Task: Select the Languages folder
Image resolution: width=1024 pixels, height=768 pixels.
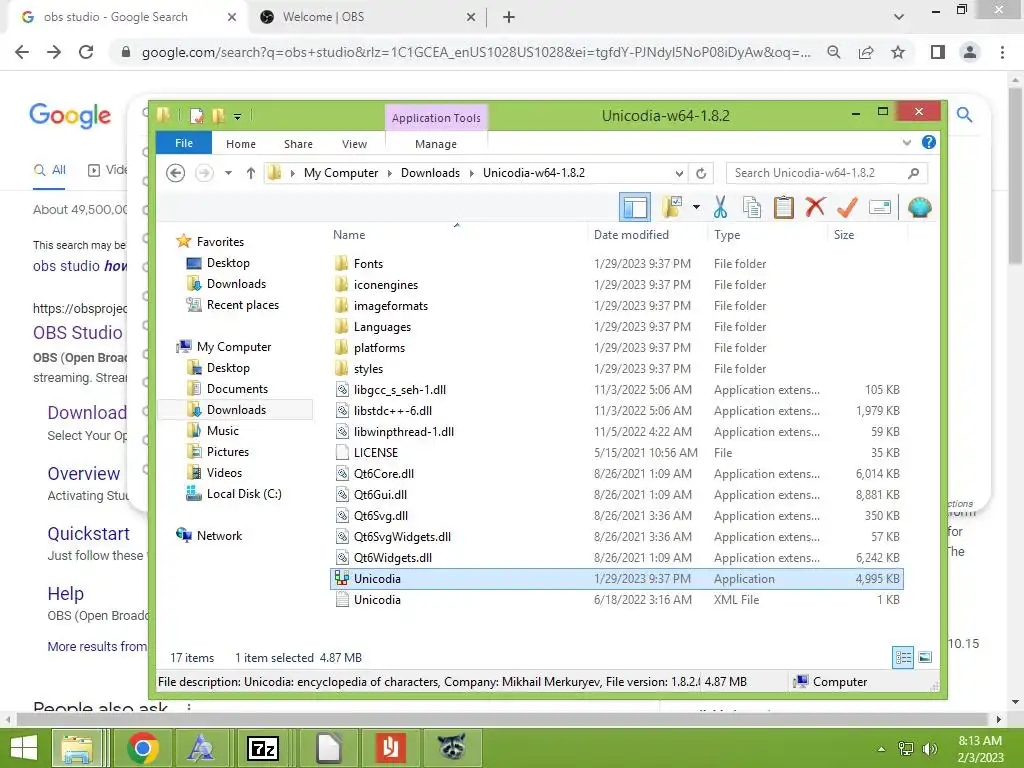Action: [x=382, y=327]
